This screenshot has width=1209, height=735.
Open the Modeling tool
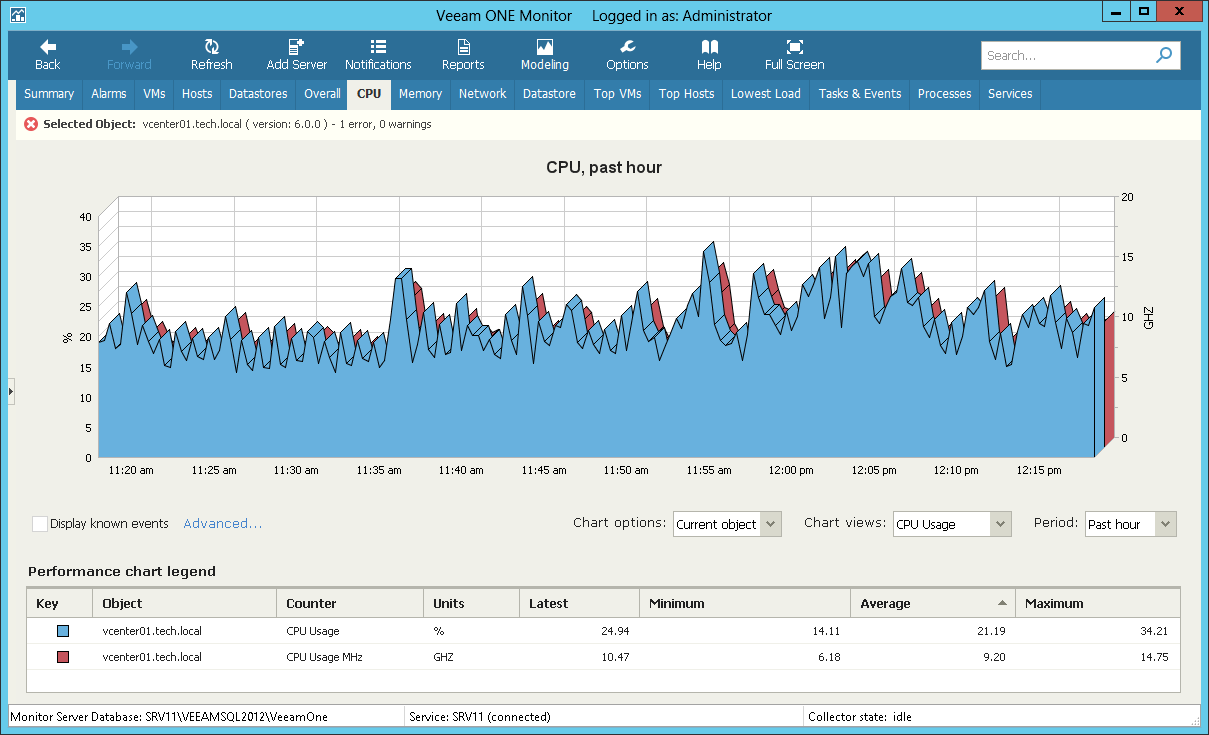tap(544, 55)
